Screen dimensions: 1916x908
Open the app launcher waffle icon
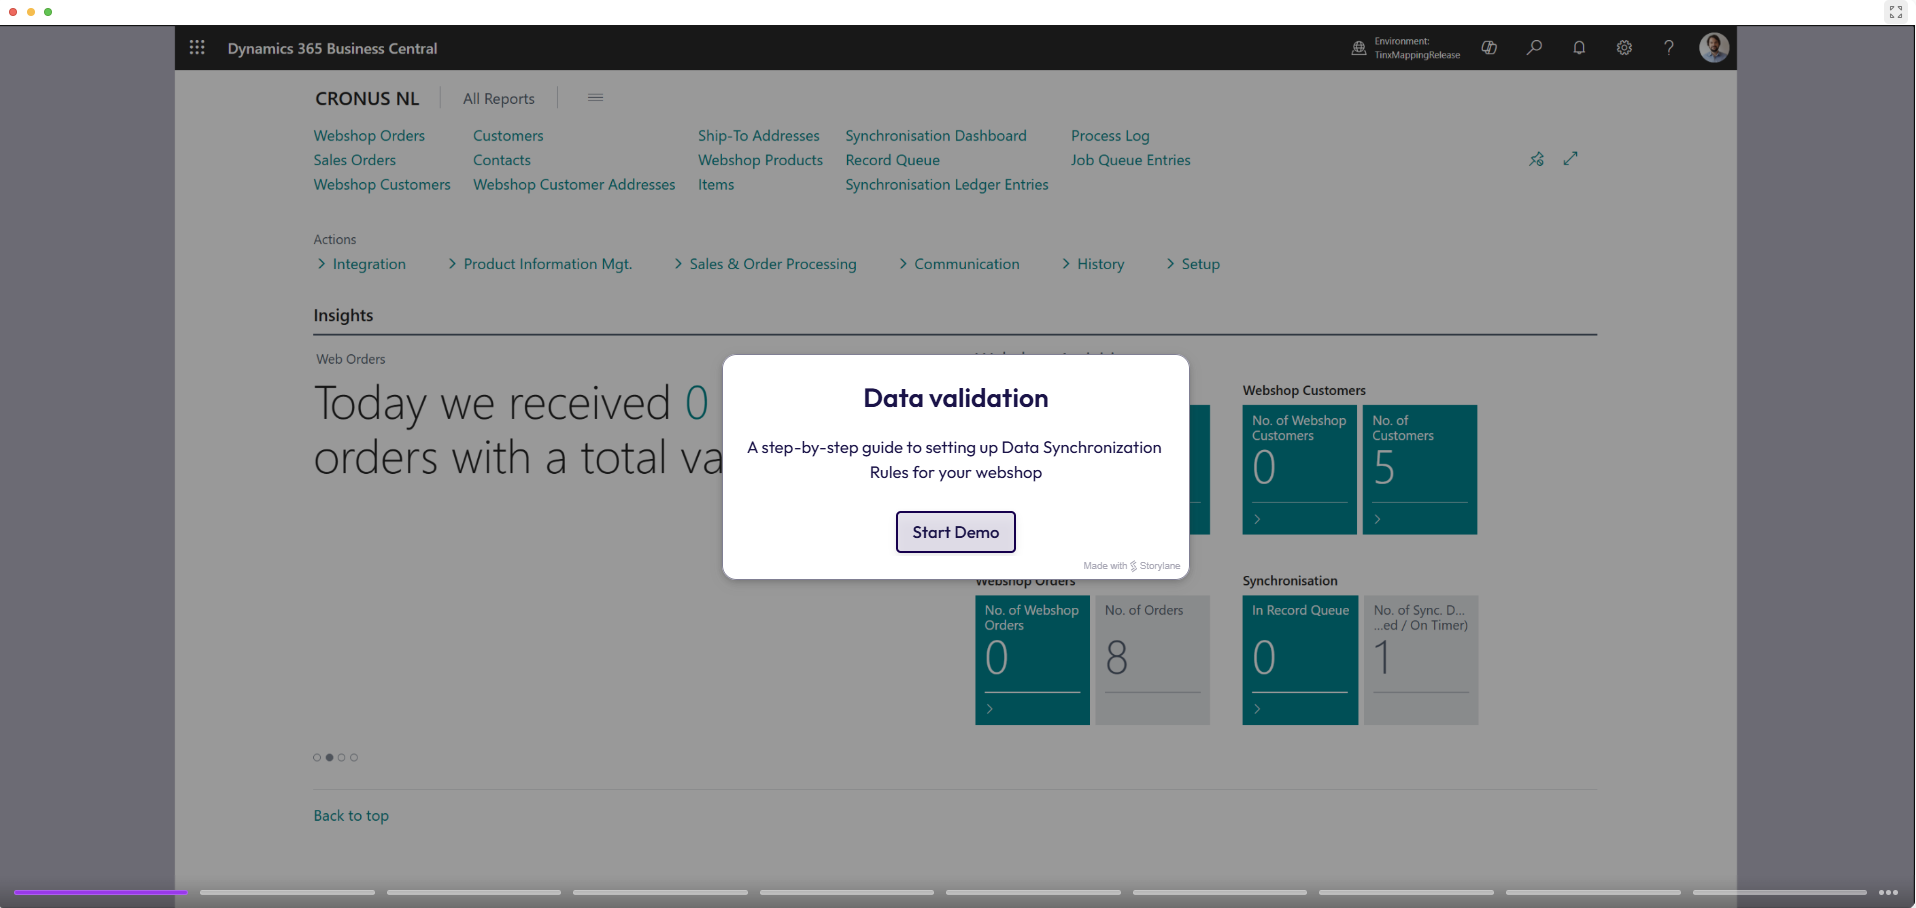(x=197, y=47)
